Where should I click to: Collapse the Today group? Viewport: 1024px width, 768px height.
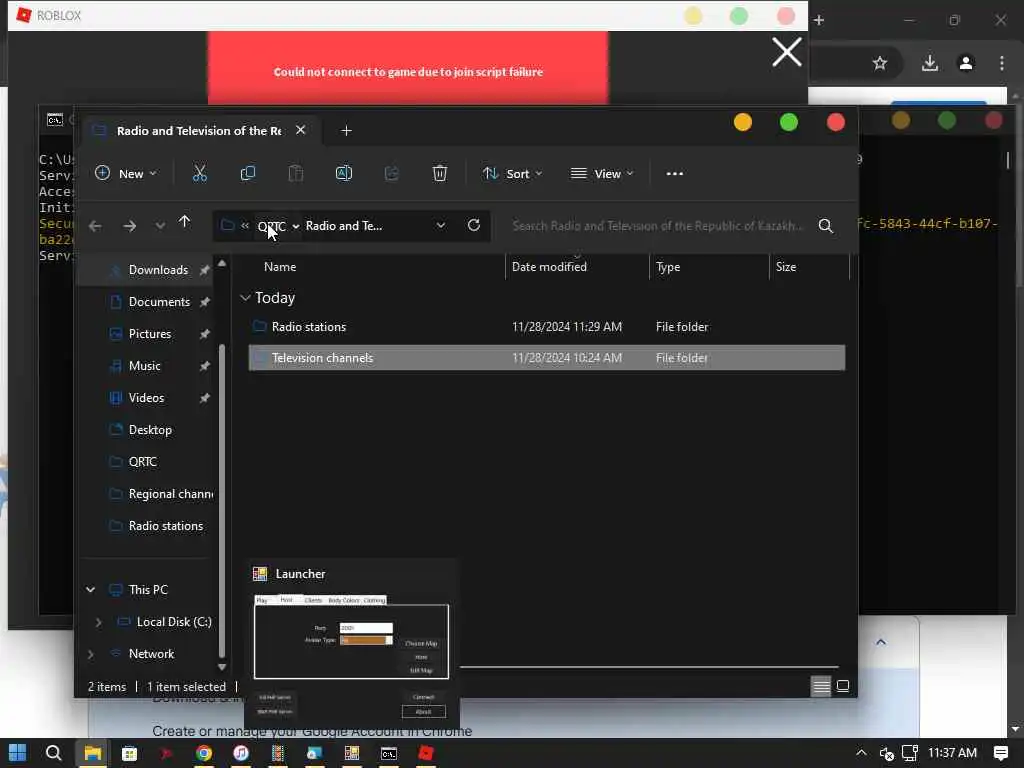point(246,298)
